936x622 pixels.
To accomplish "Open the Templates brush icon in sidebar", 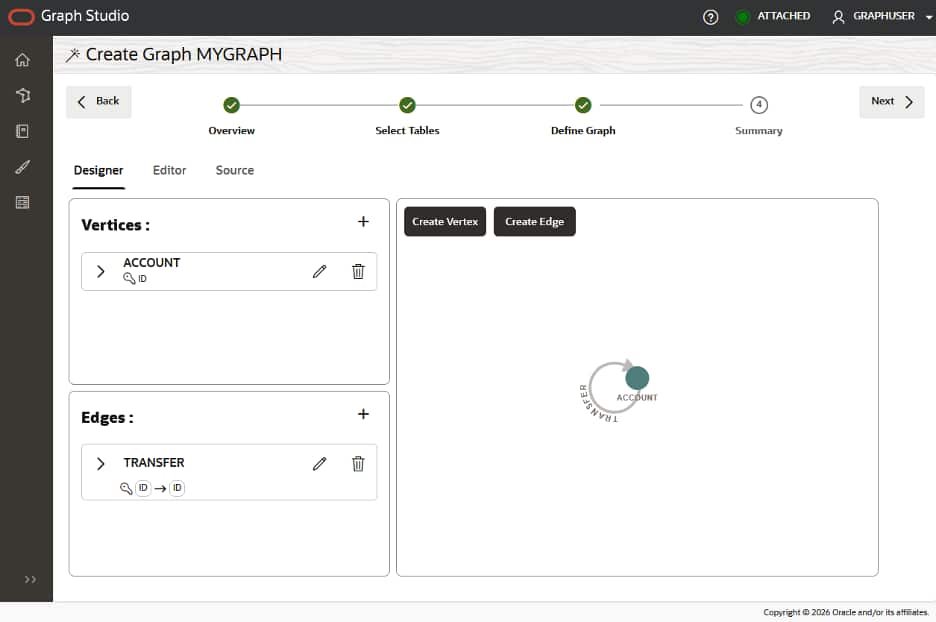I will click(x=22, y=167).
